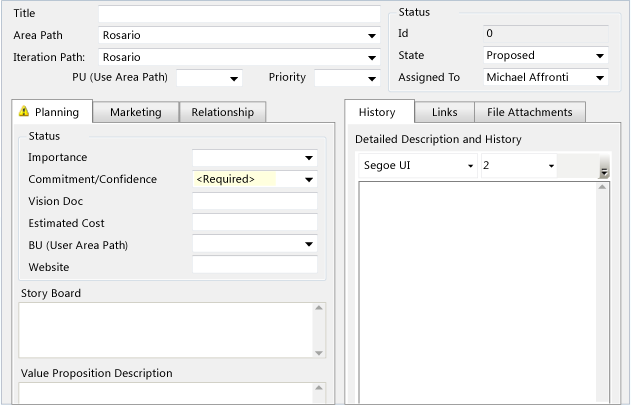Screen dimensions: 631x405
Task: Click the Id field showing 0
Action: click(x=546, y=33)
